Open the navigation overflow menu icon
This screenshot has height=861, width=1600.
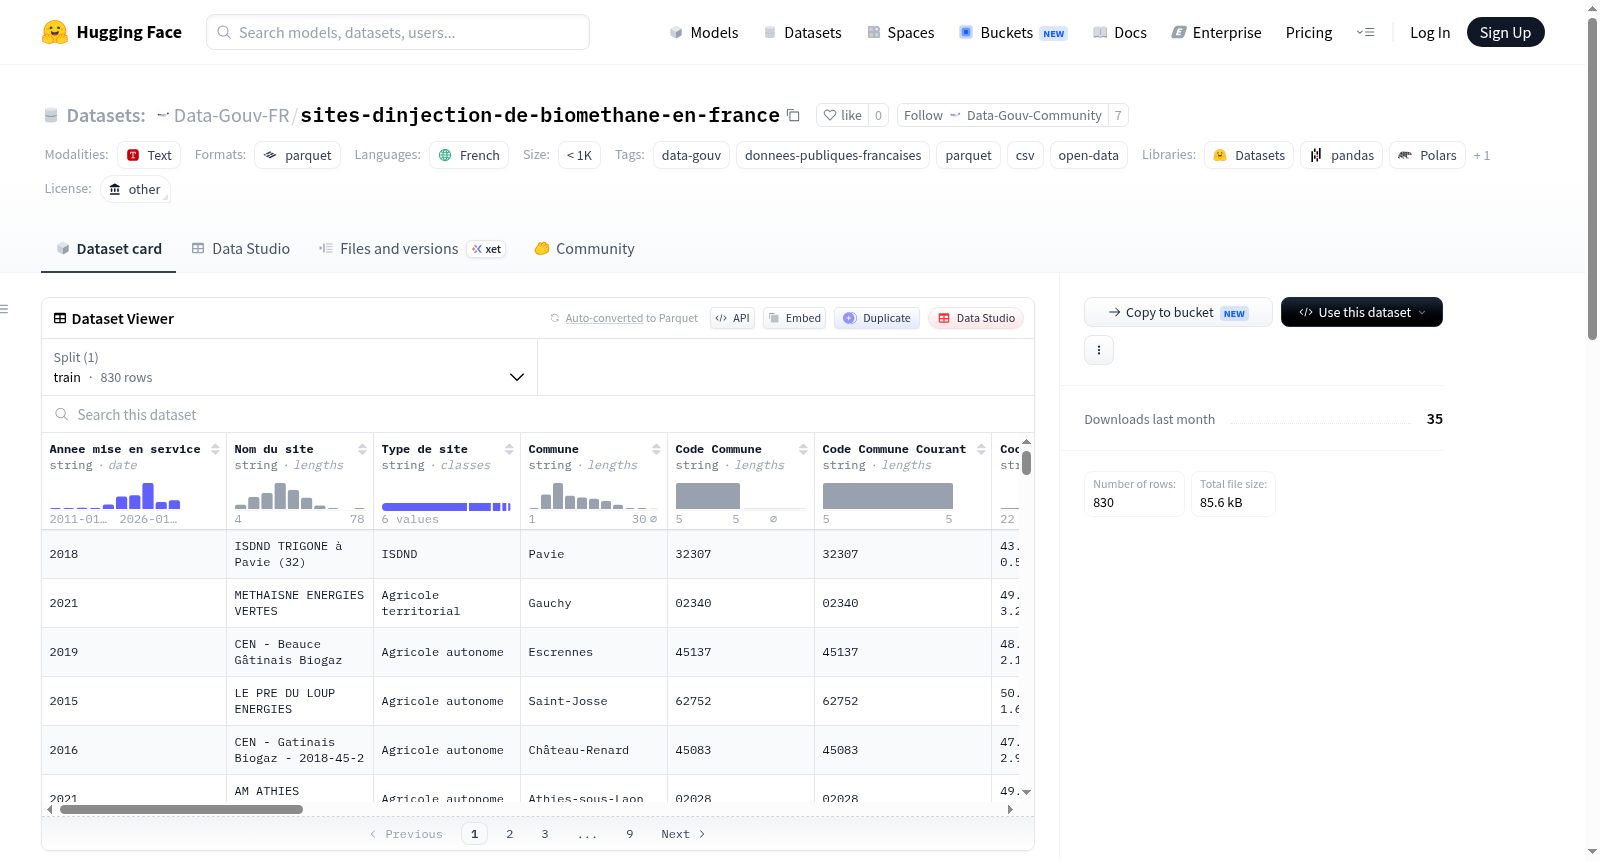click(x=1365, y=32)
